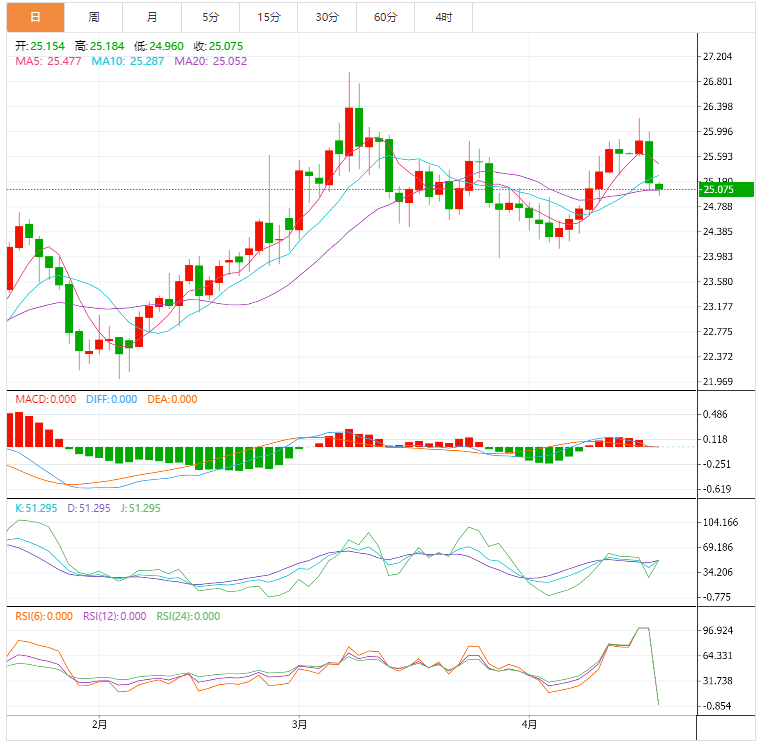
Task: Select the 15分 interval tab
Action: [268, 17]
